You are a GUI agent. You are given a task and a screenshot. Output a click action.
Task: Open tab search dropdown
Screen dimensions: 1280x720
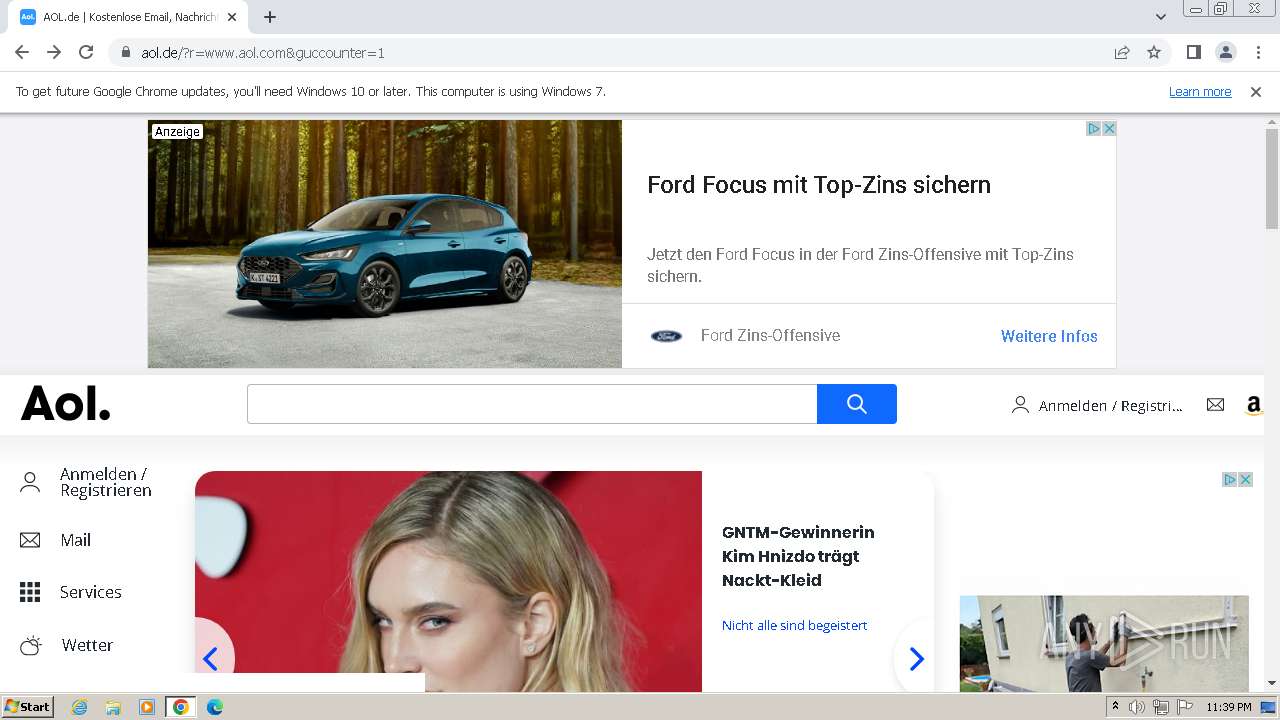pyautogui.click(x=1160, y=17)
